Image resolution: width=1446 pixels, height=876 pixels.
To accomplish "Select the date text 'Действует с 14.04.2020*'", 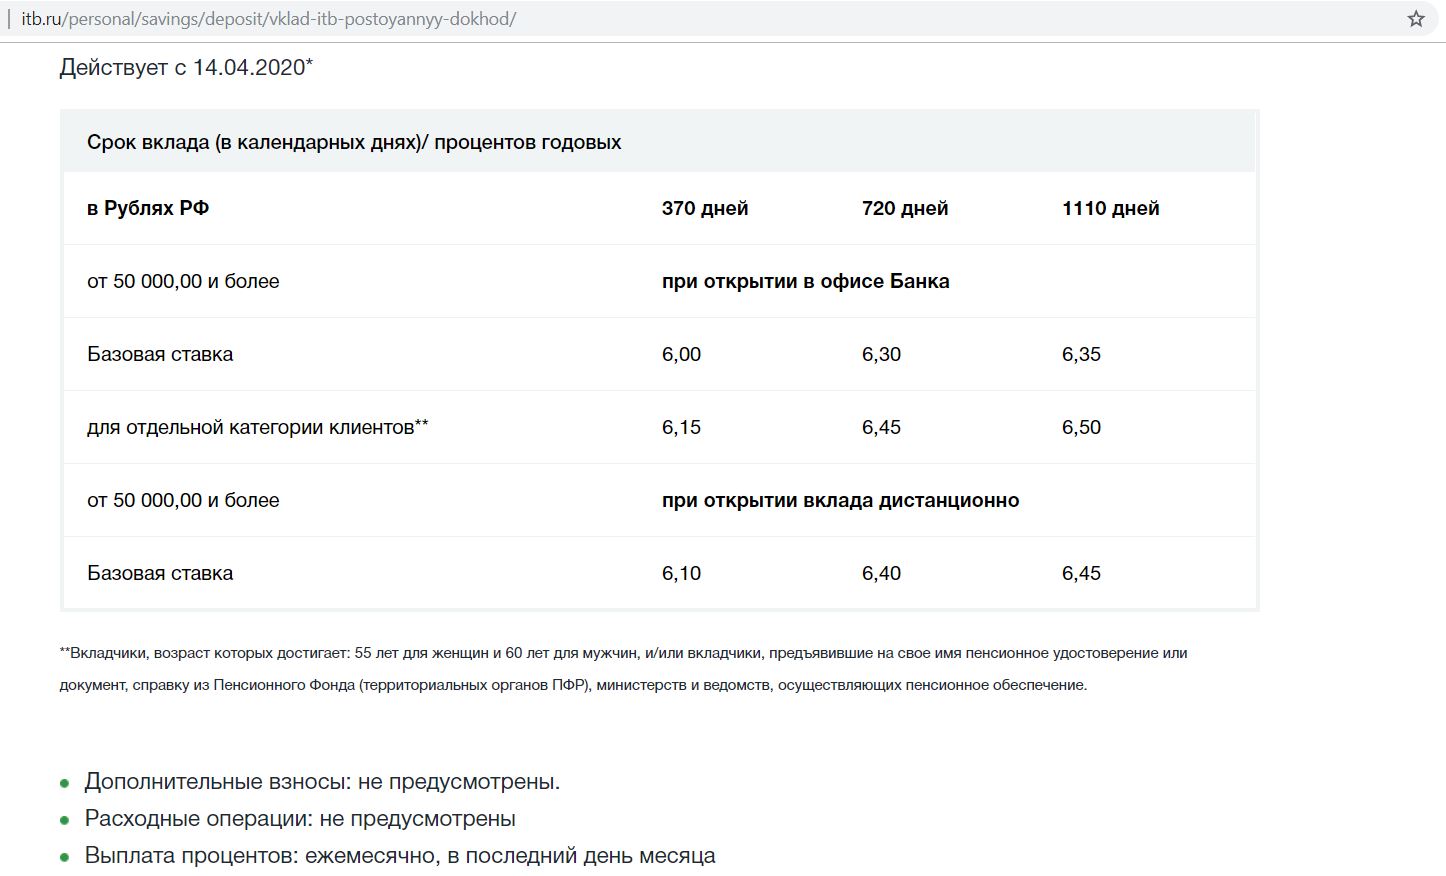I will pos(186,67).
